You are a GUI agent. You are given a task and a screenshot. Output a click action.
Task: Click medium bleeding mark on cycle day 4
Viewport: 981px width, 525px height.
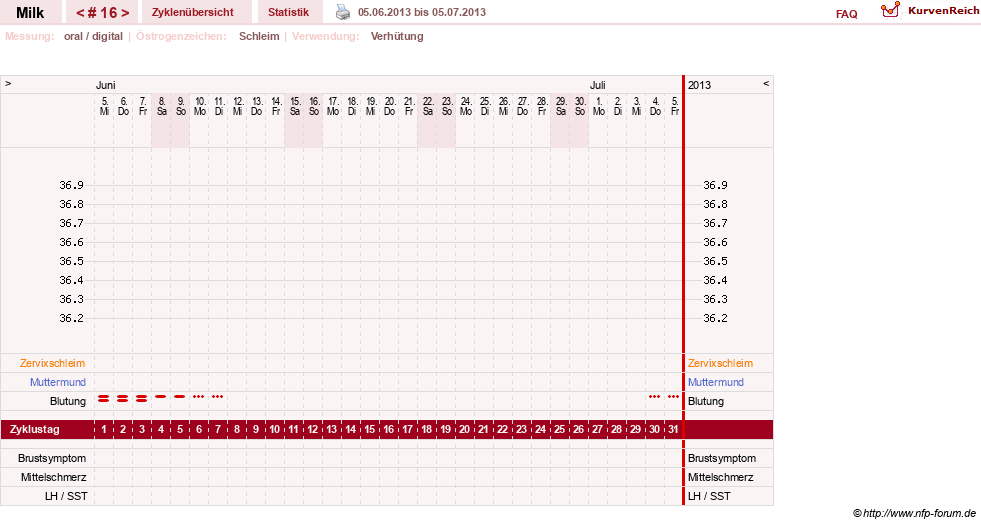(x=161, y=396)
